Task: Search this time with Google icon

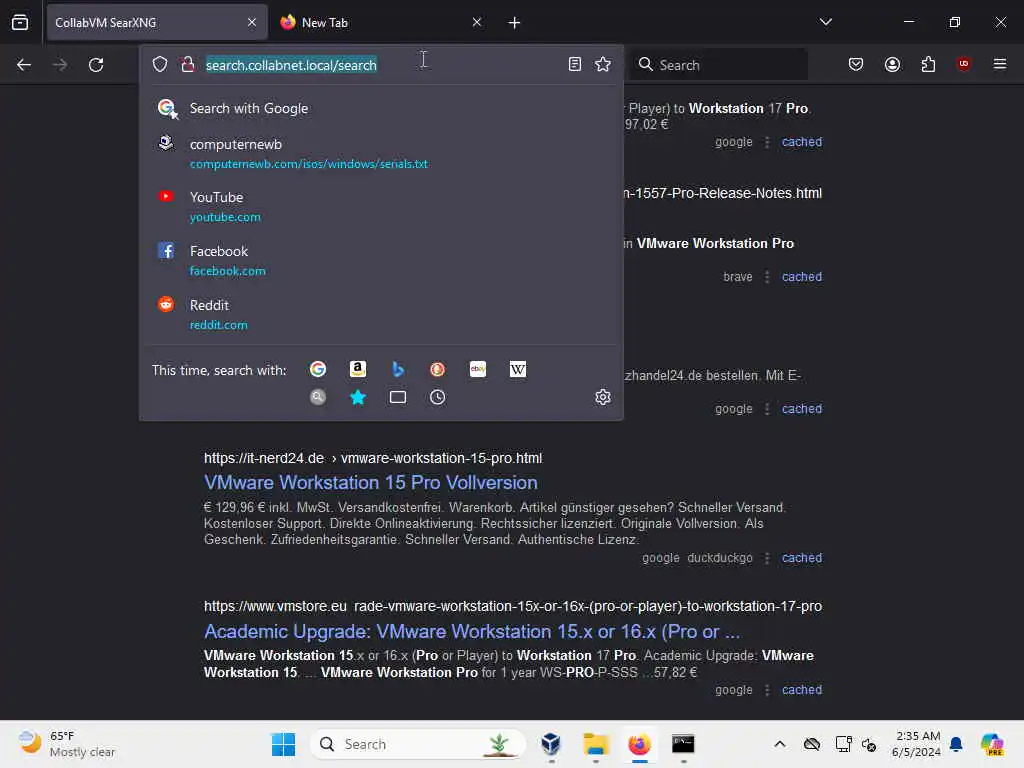Action: coord(318,369)
